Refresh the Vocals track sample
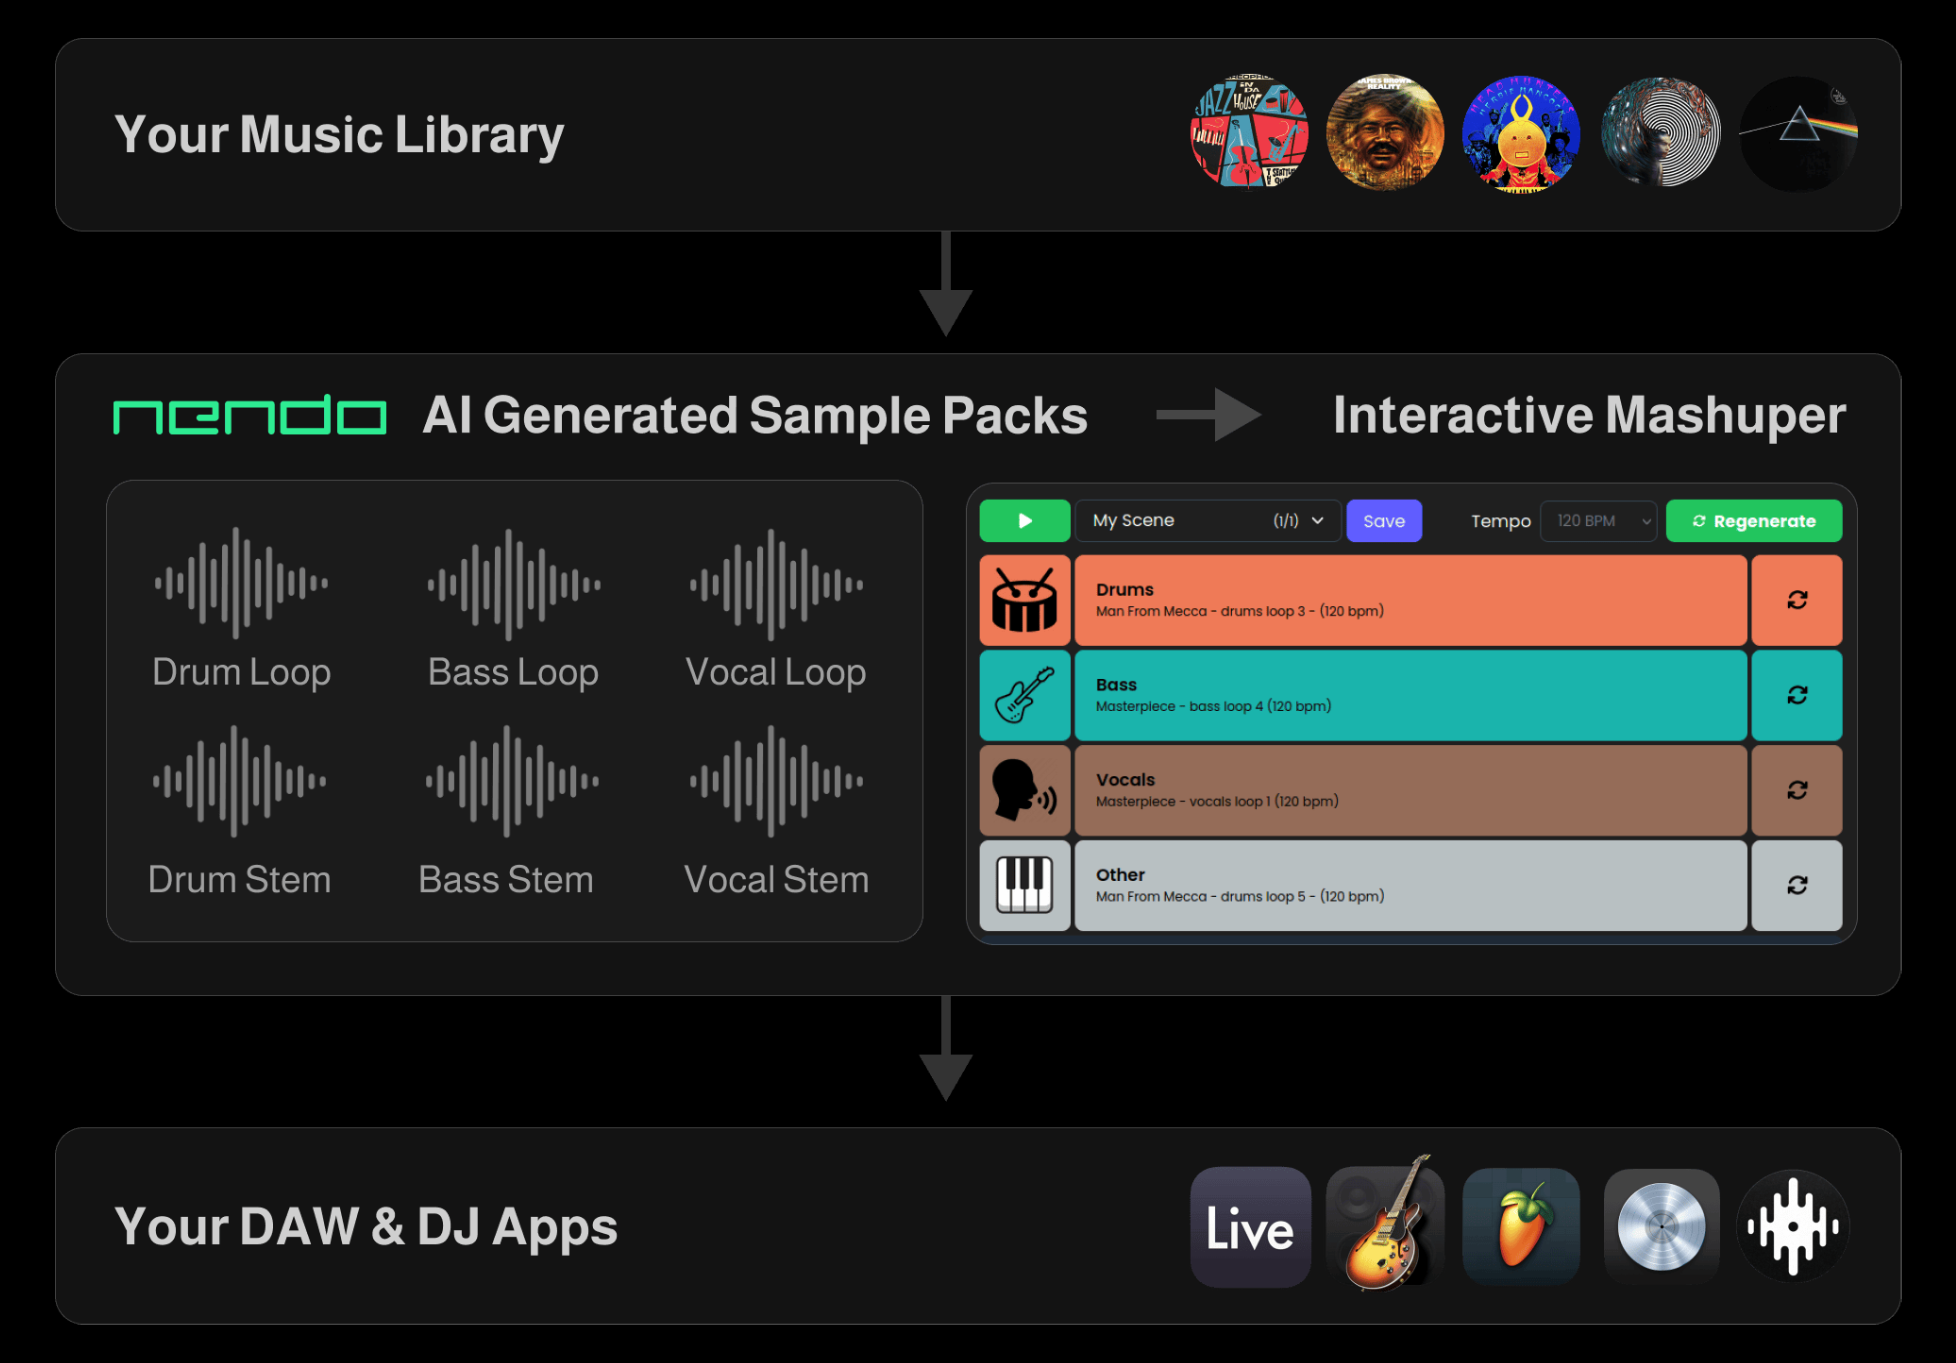Screen dimensions: 1956x1363 pos(1796,790)
